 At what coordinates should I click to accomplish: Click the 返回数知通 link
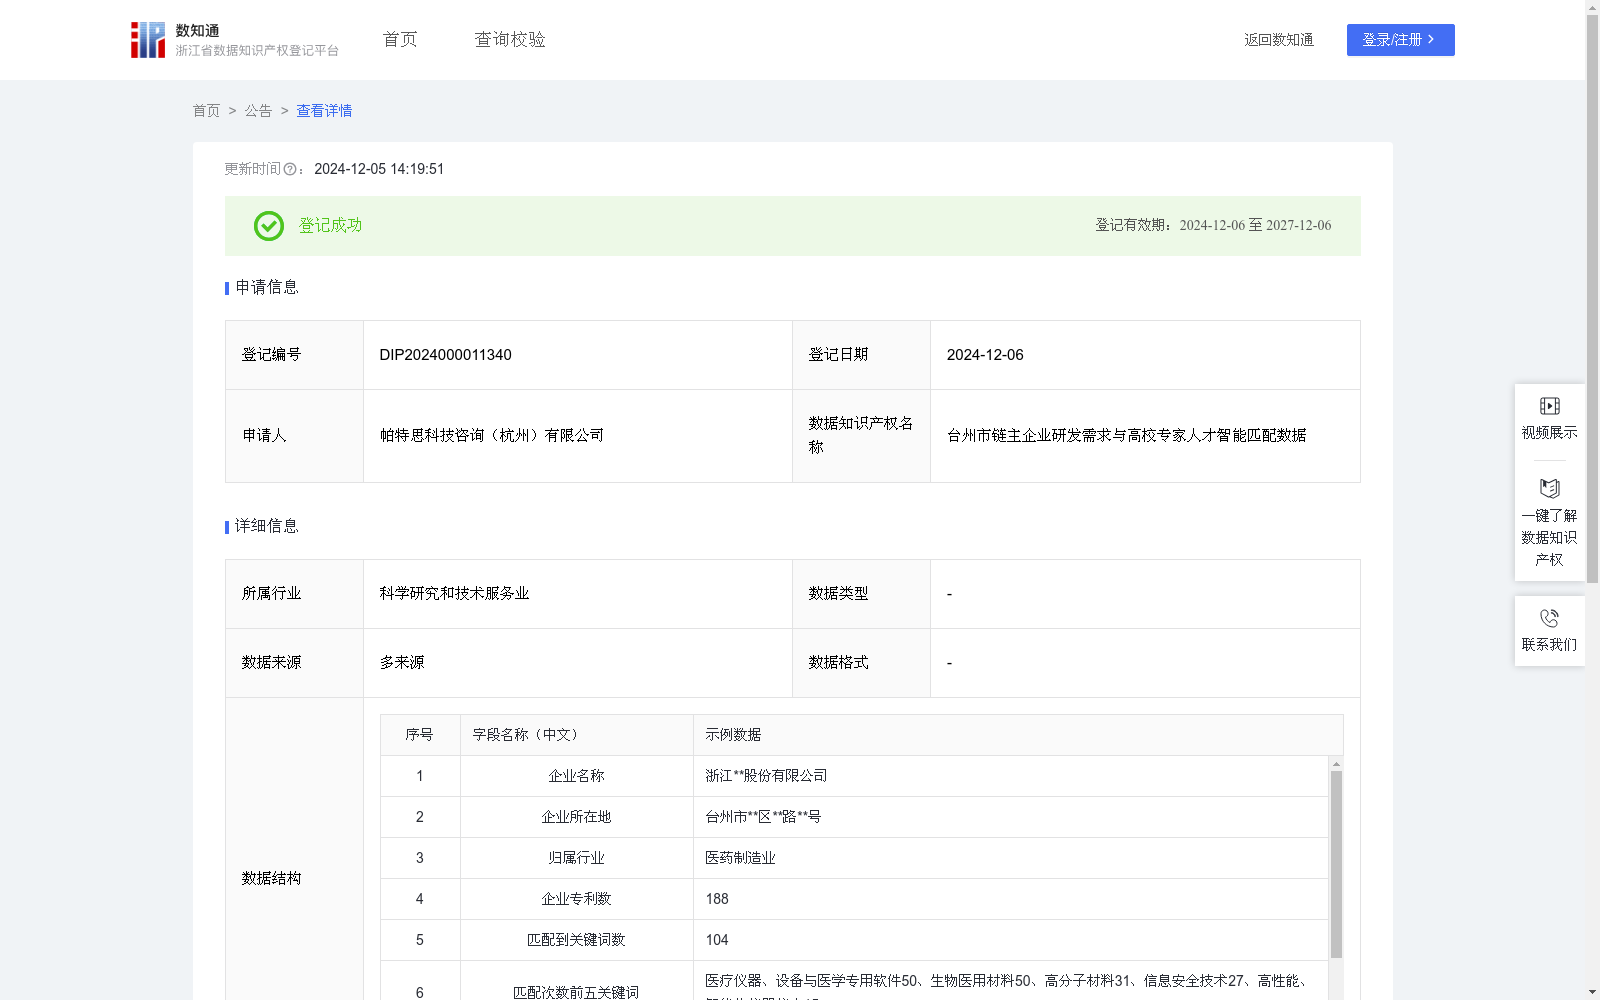(1279, 40)
